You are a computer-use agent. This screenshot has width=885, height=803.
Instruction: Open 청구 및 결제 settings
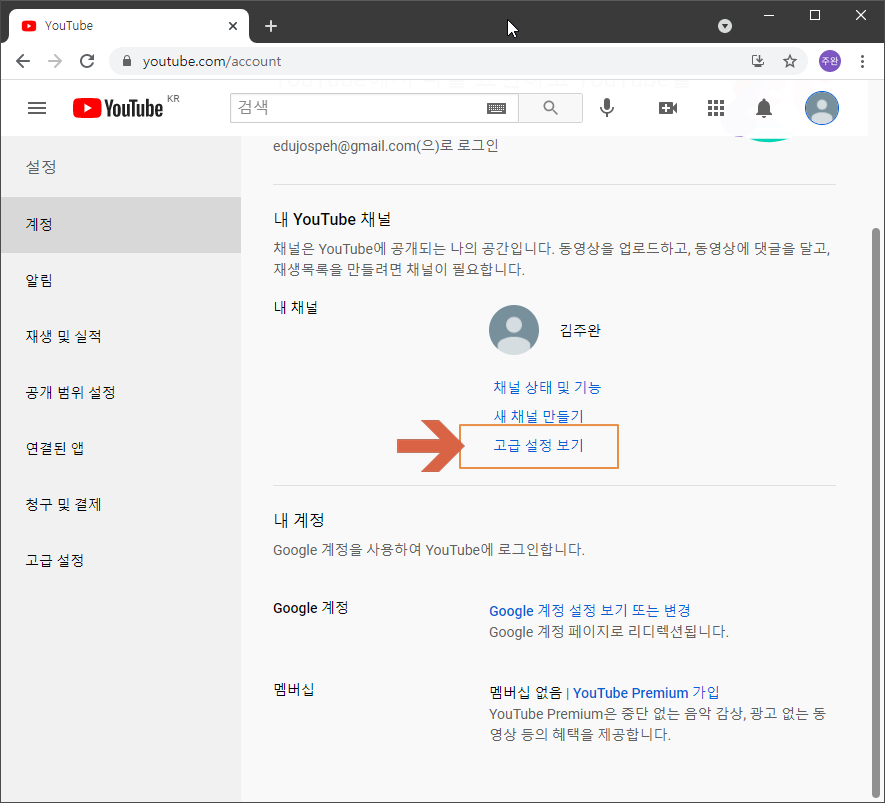(x=121, y=504)
